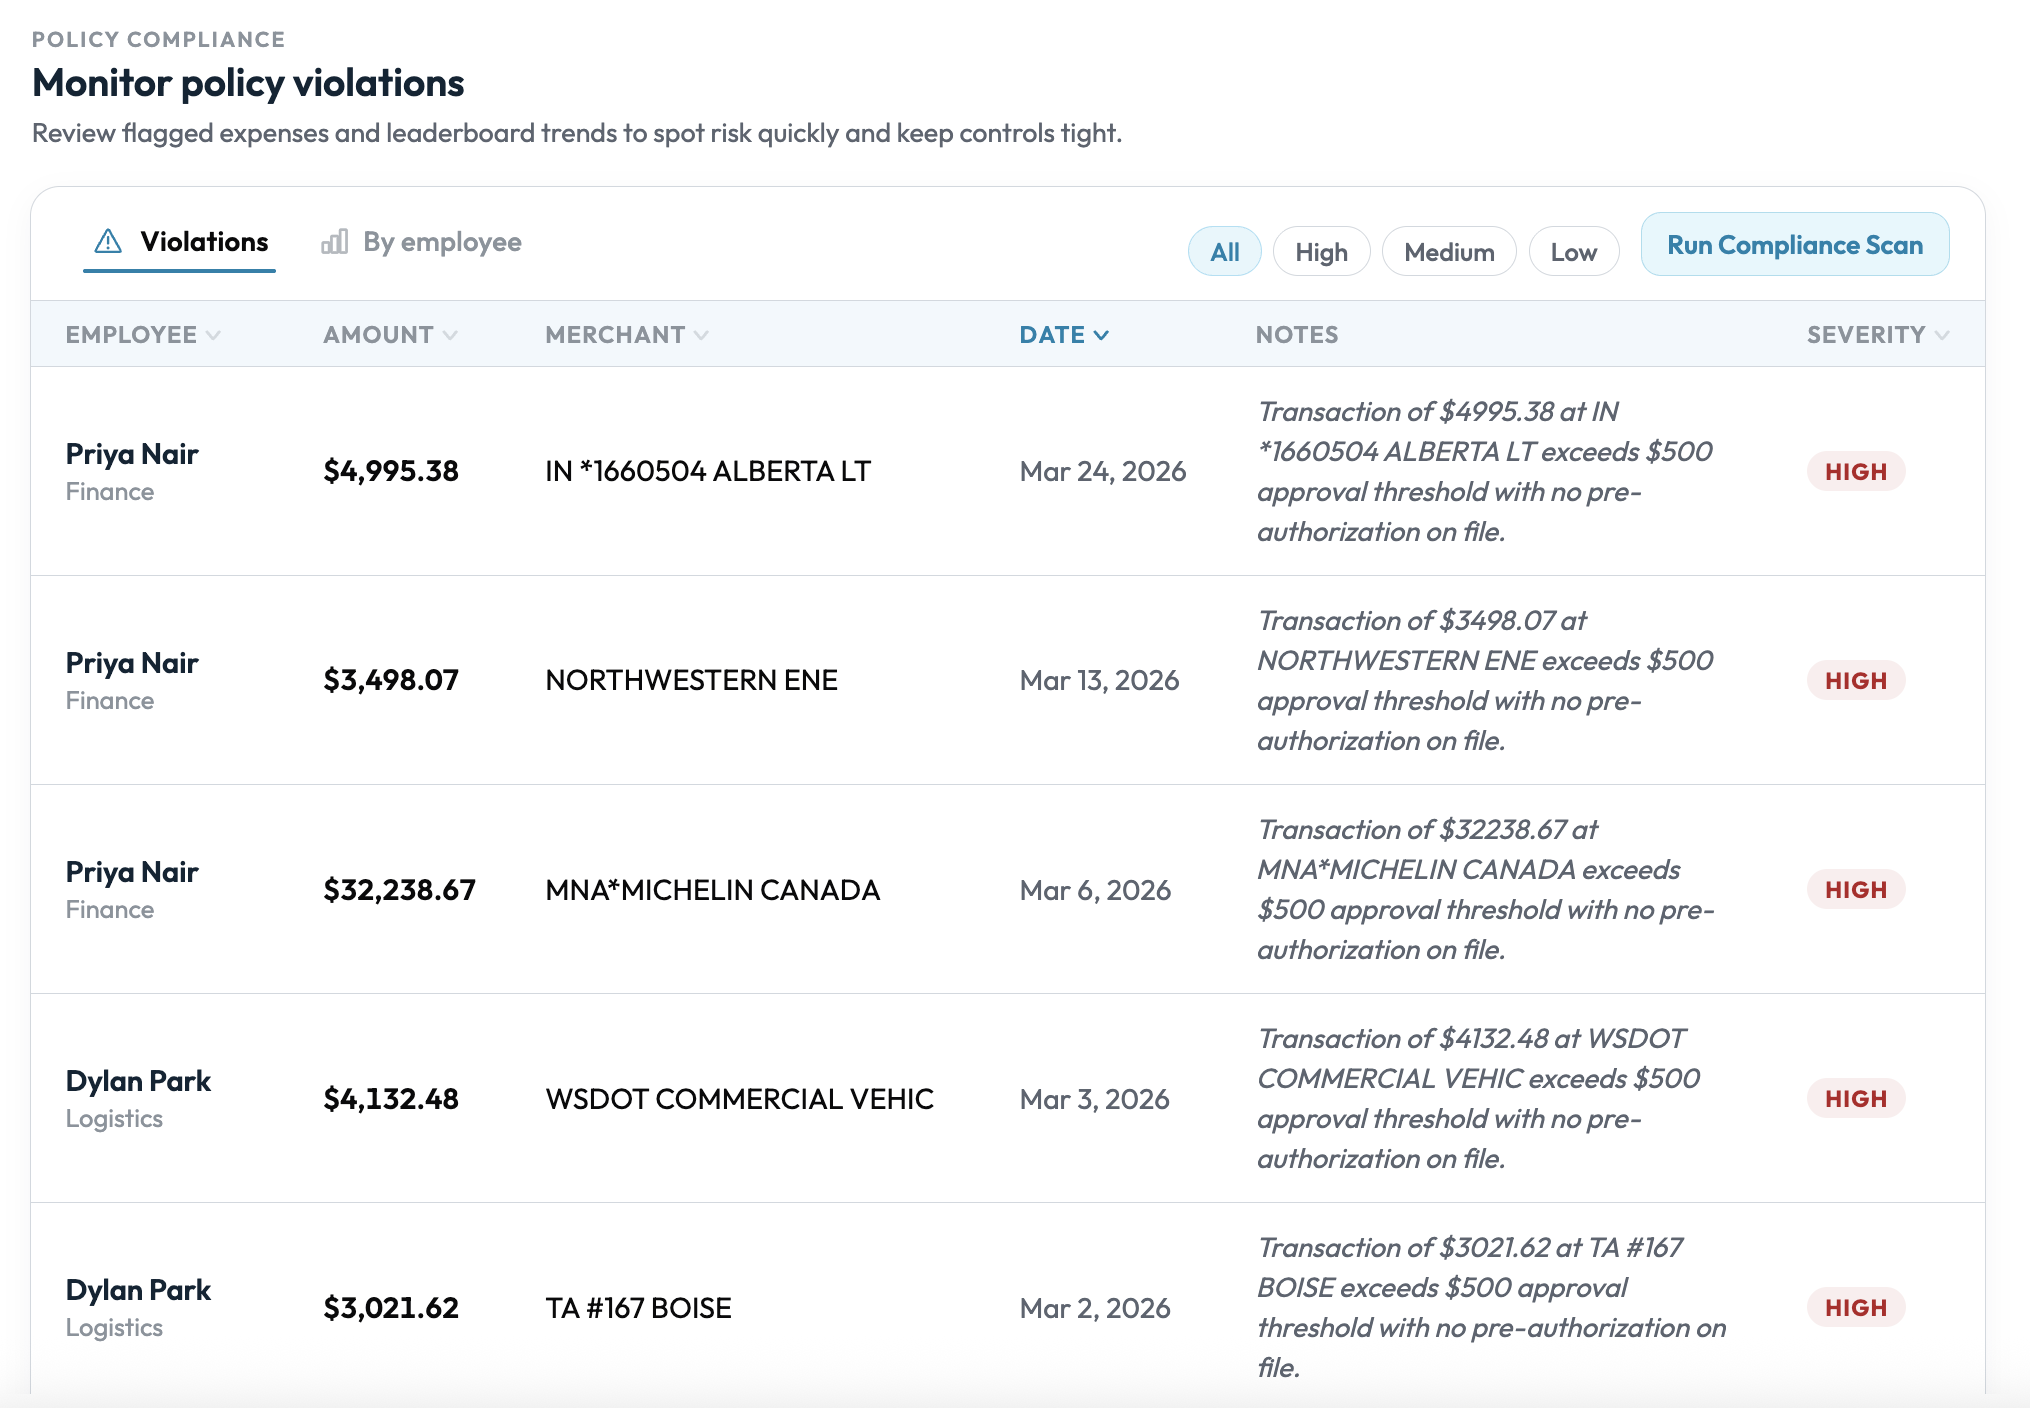Click Finance under Priya Nair, Mar 24 row
Screen dimensions: 2030x1408
(110, 492)
